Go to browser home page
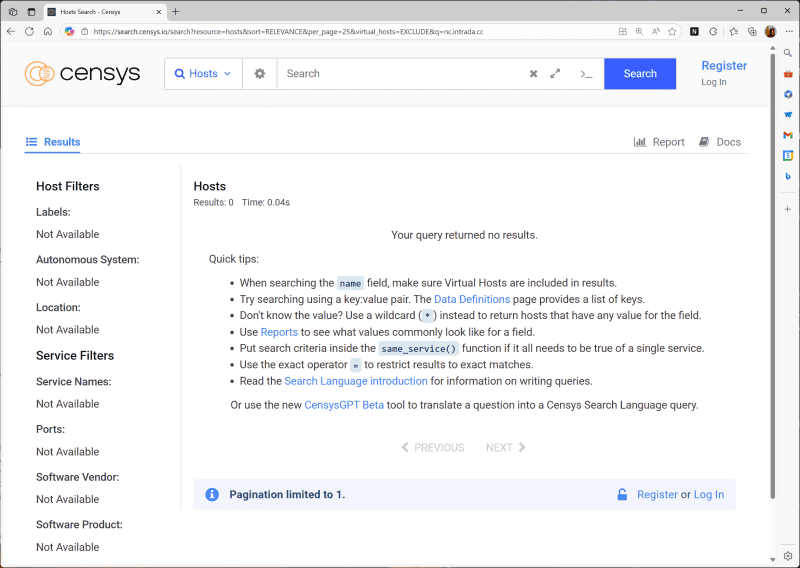 coord(48,31)
